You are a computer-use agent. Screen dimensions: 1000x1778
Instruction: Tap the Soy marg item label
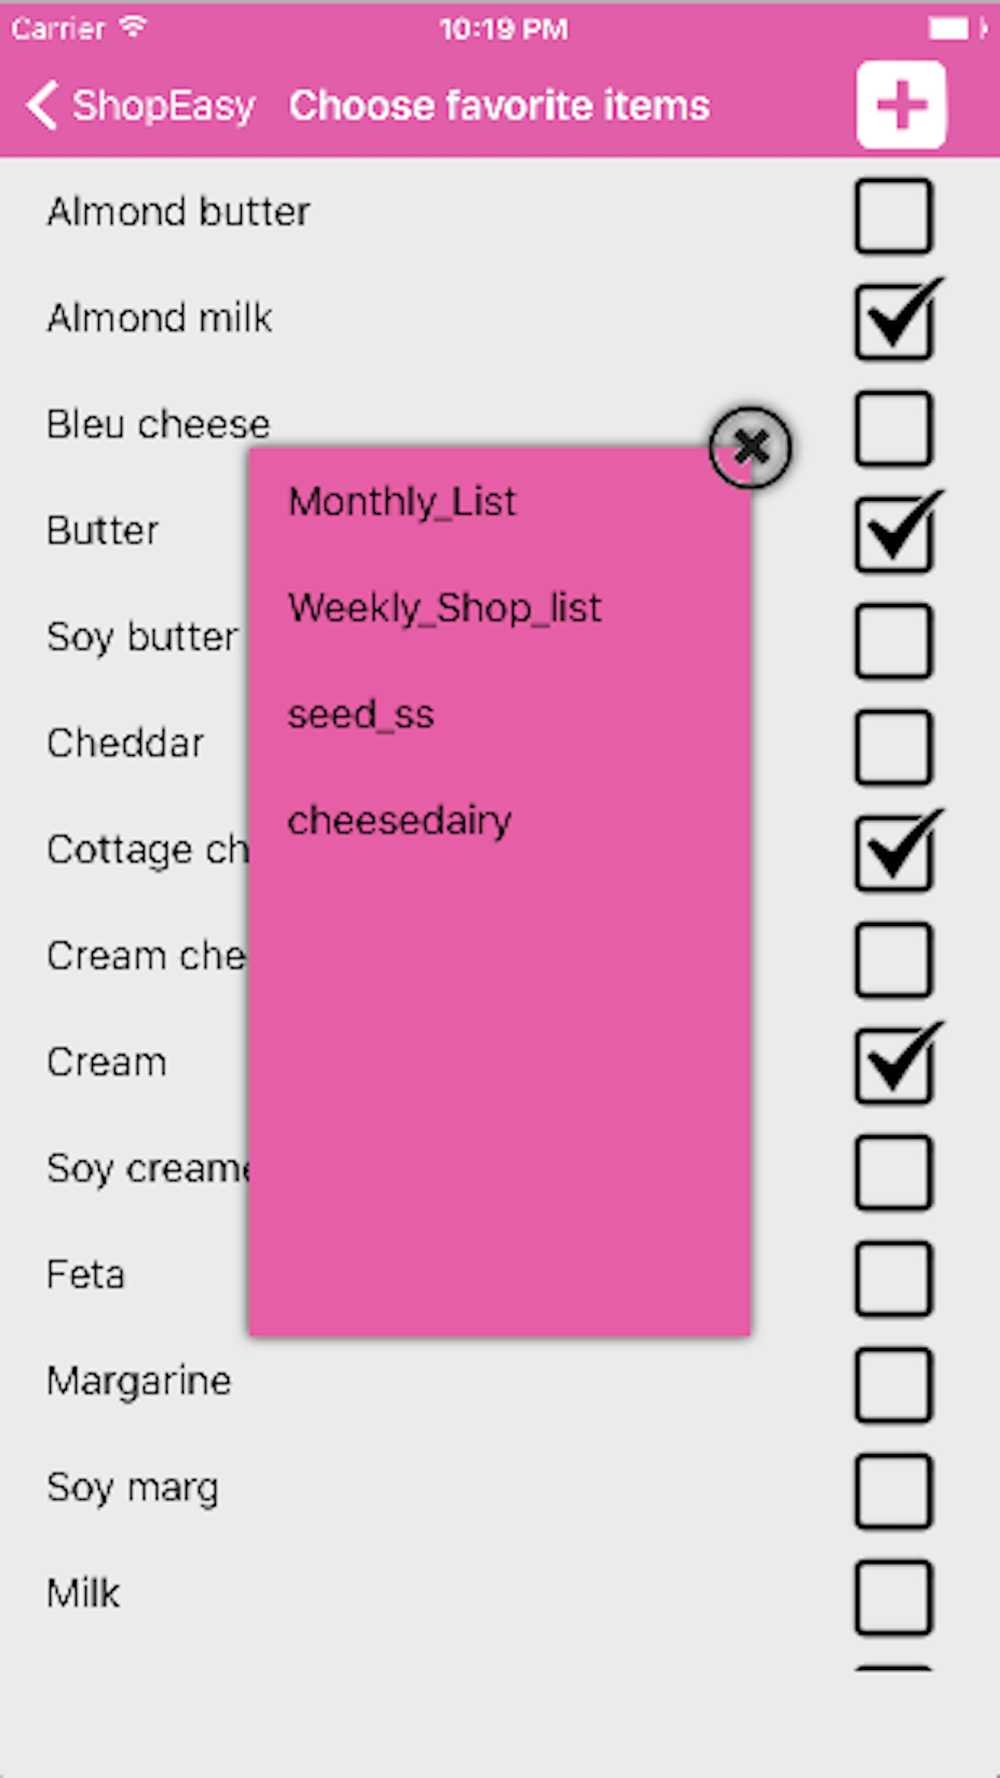coord(132,1488)
